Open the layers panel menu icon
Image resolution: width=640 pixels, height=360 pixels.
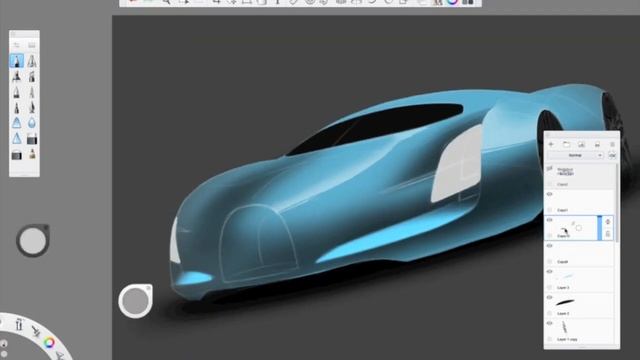point(612,144)
